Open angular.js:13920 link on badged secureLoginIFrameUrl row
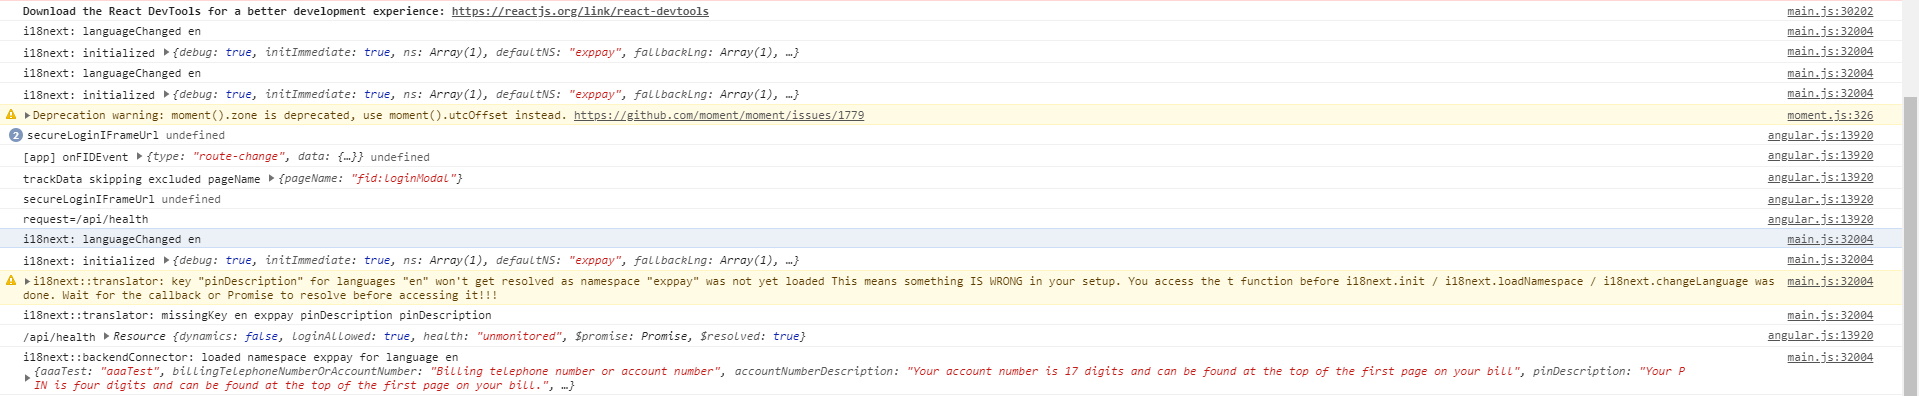 [x=1820, y=135]
